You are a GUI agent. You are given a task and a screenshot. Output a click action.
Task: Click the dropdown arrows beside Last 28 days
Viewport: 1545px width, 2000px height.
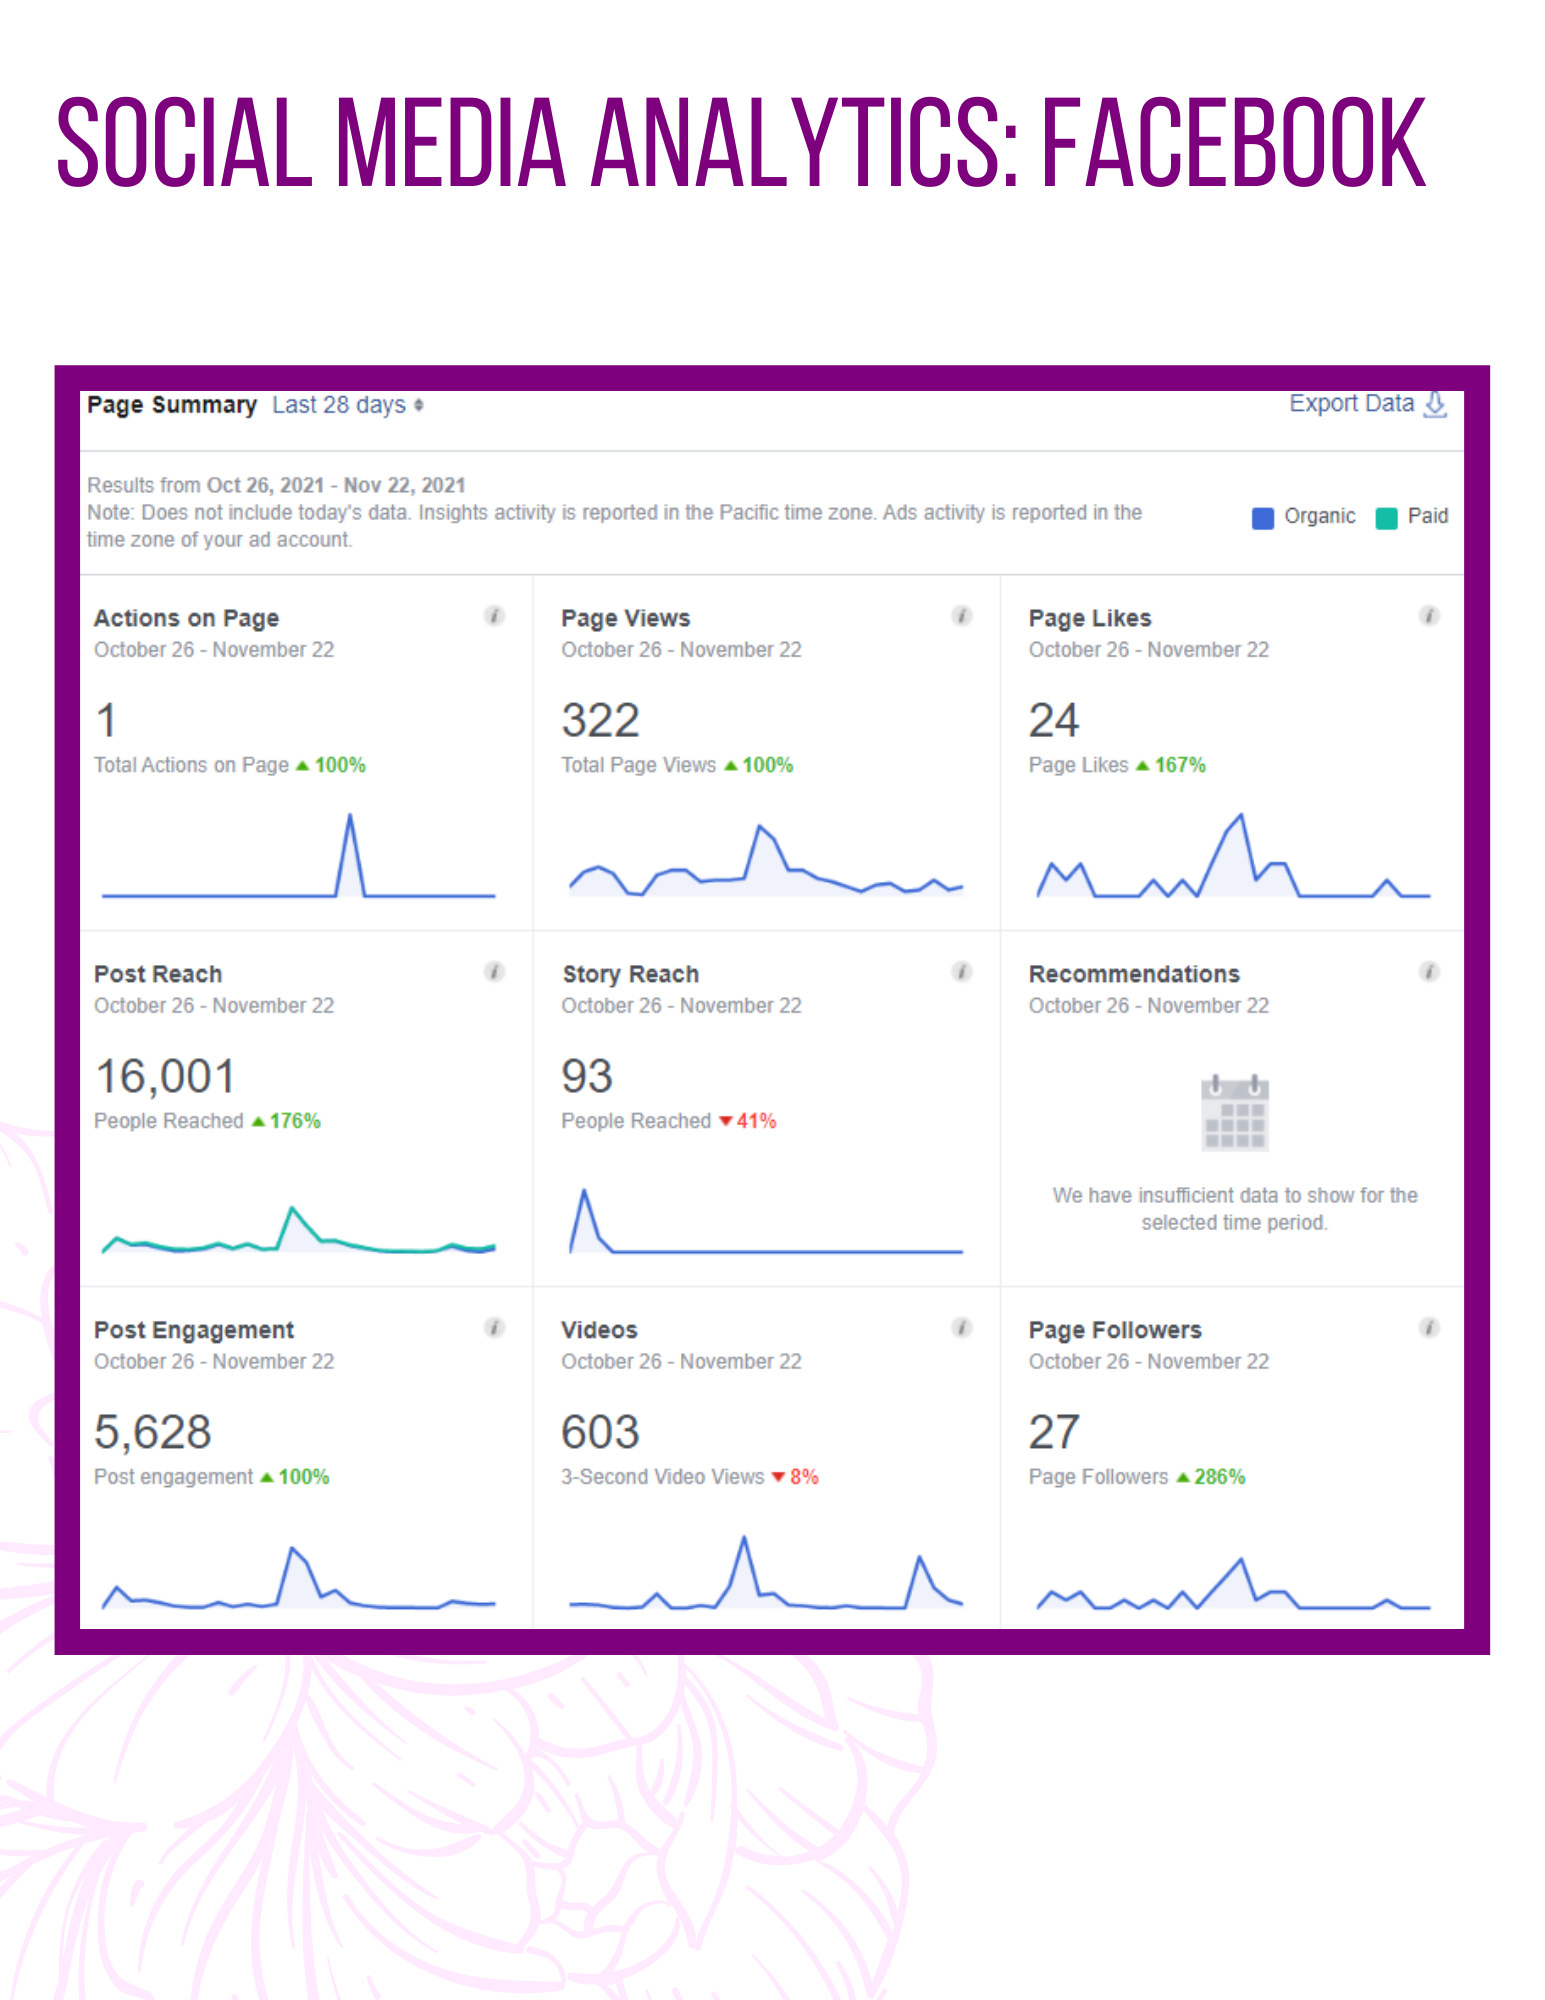click(419, 405)
